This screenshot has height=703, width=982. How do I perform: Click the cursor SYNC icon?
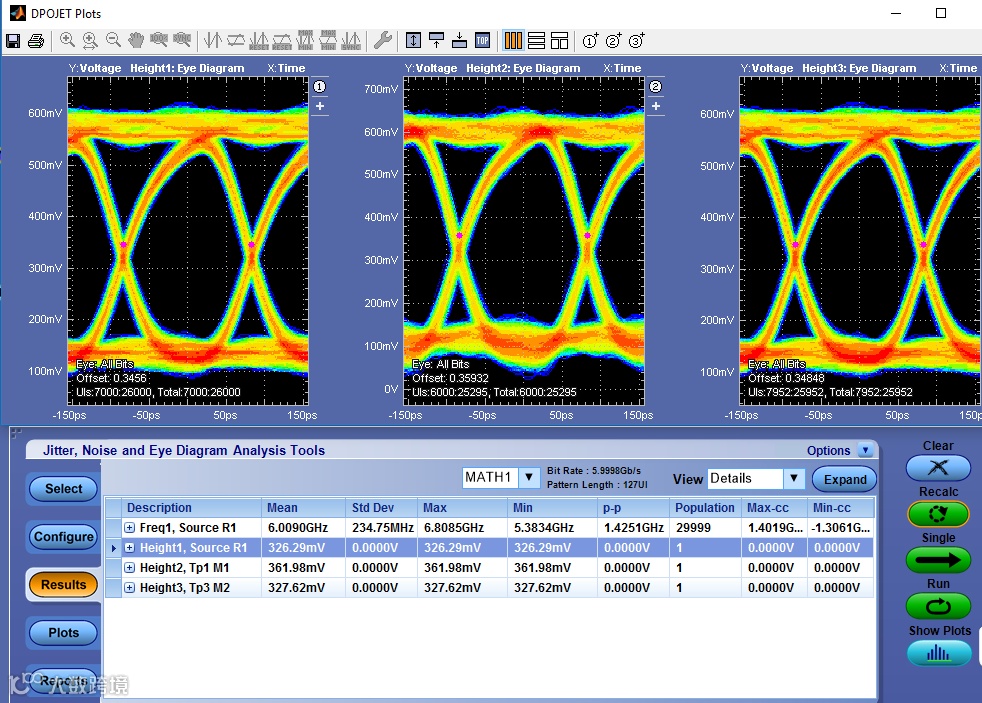351,41
